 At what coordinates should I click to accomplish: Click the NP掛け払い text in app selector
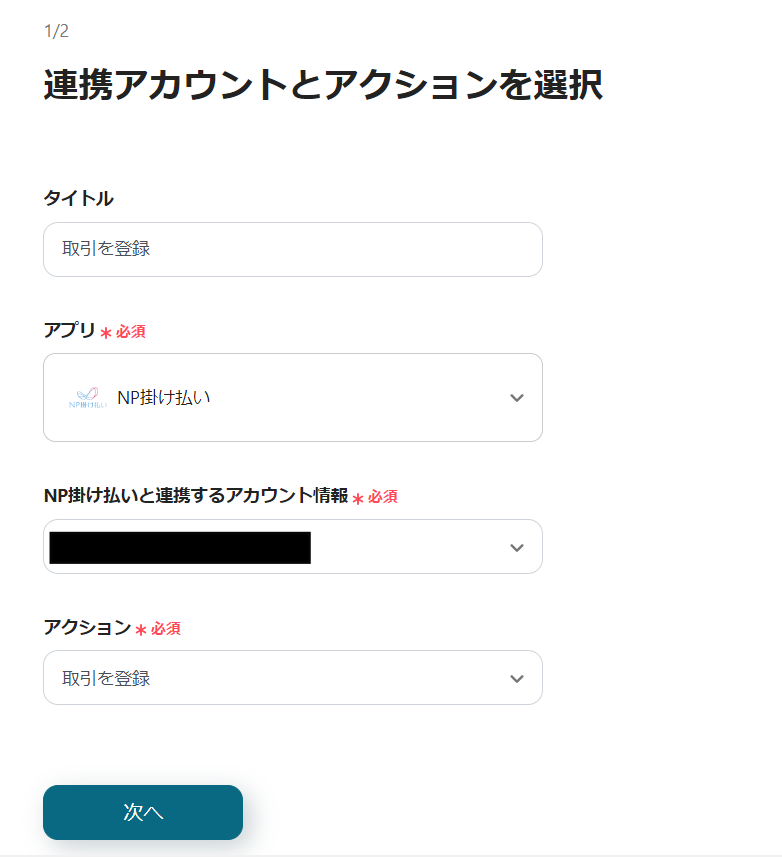164,397
